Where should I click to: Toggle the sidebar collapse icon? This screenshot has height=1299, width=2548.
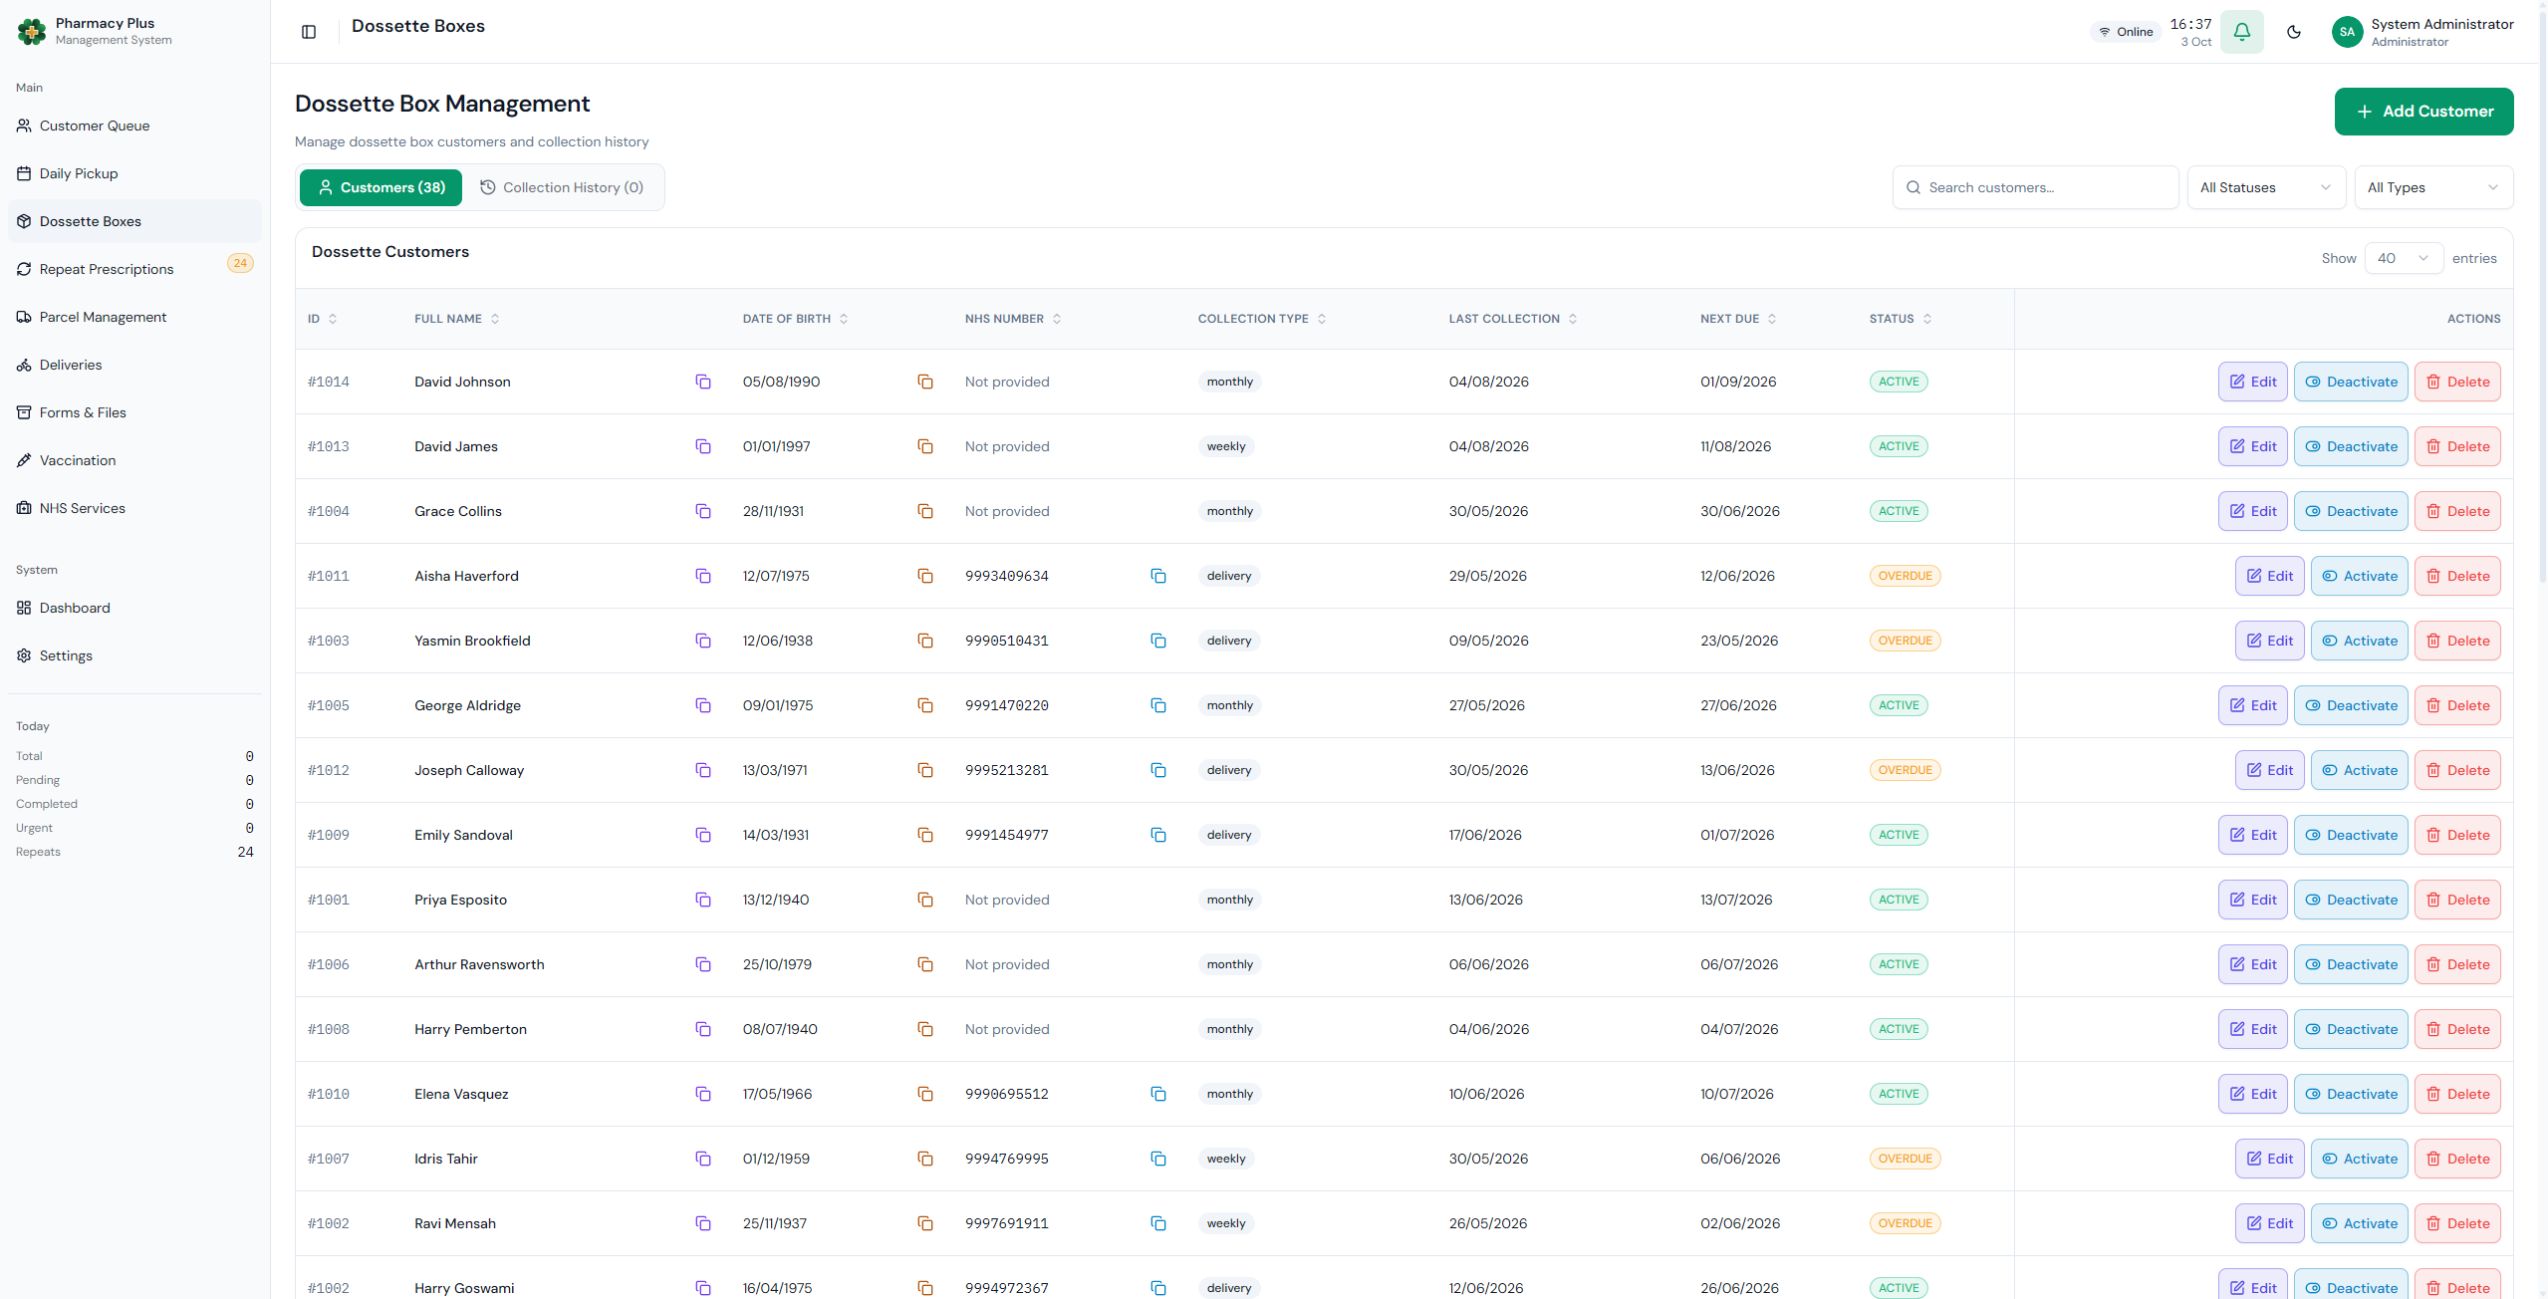point(309,32)
